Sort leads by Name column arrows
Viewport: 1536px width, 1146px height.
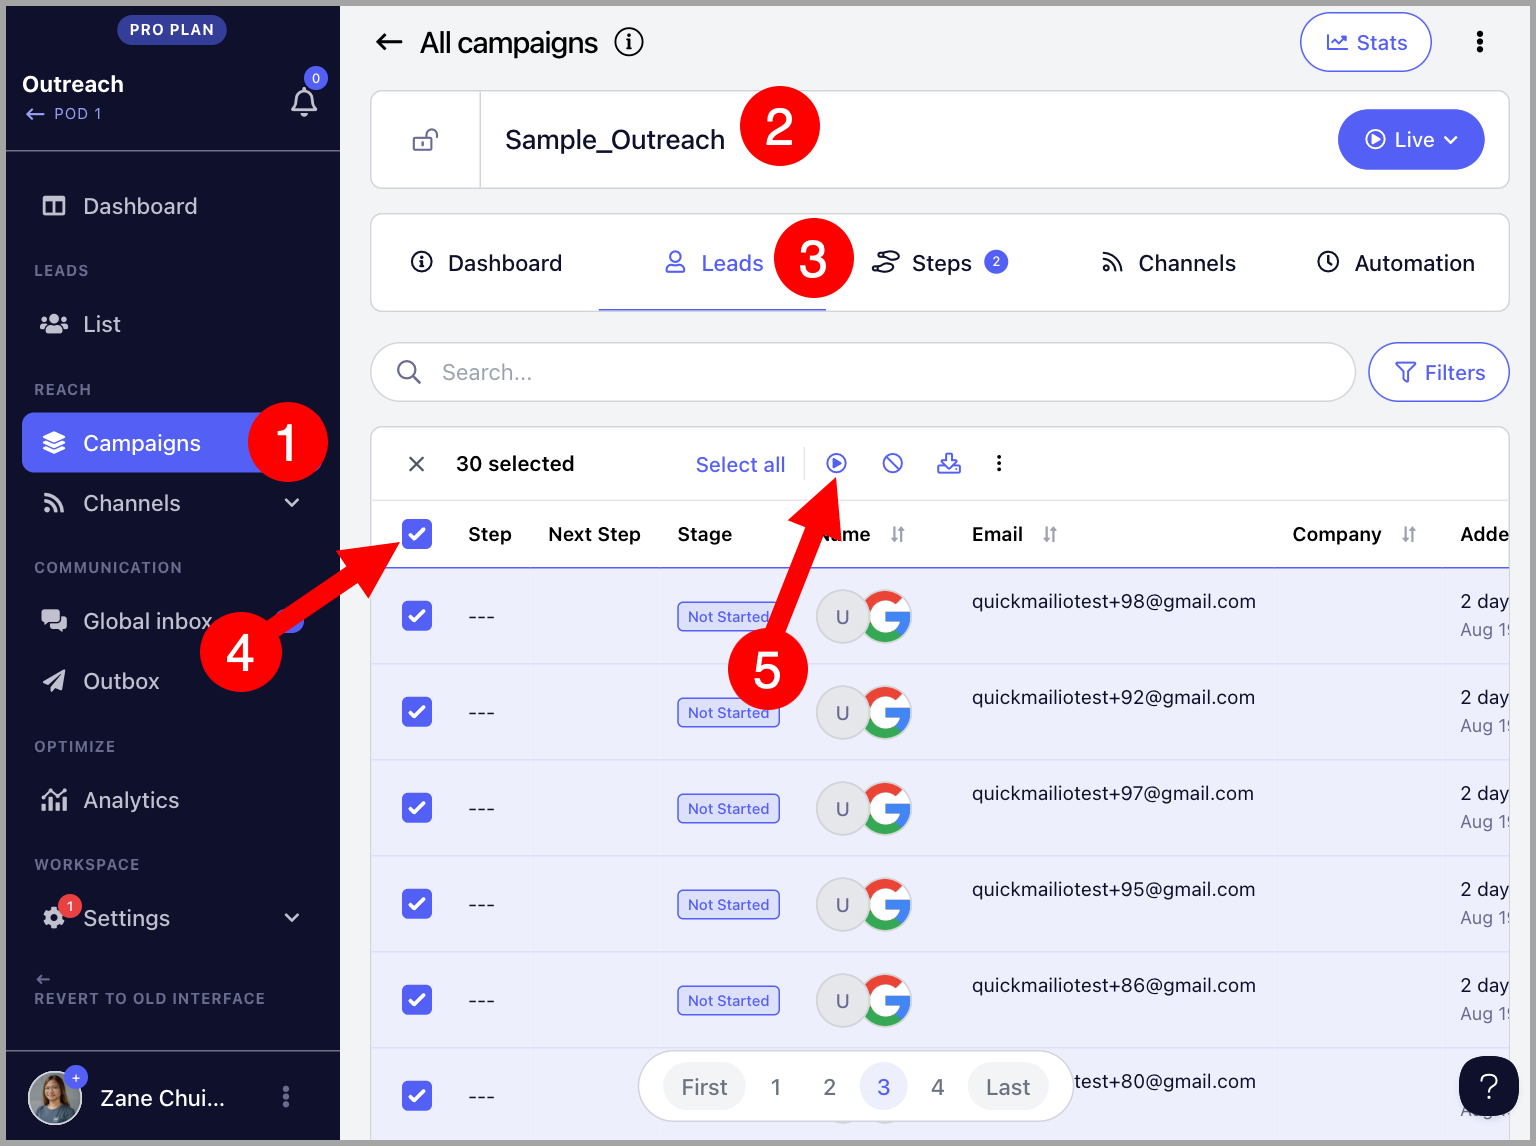pyautogui.click(x=898, y=534)
